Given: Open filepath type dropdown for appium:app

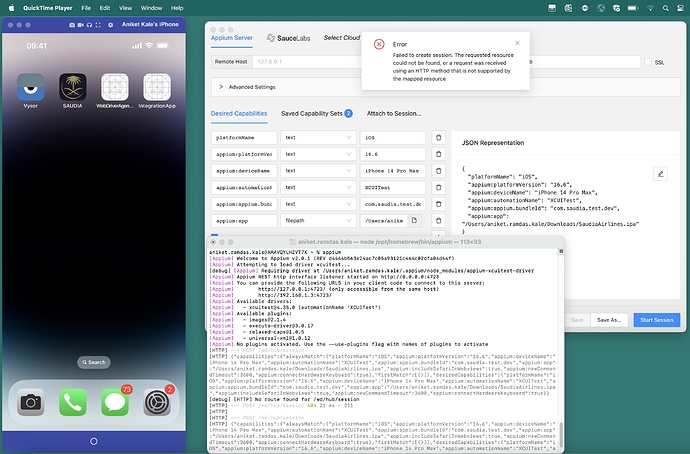Looking at the screenshot, I should 318,221.
